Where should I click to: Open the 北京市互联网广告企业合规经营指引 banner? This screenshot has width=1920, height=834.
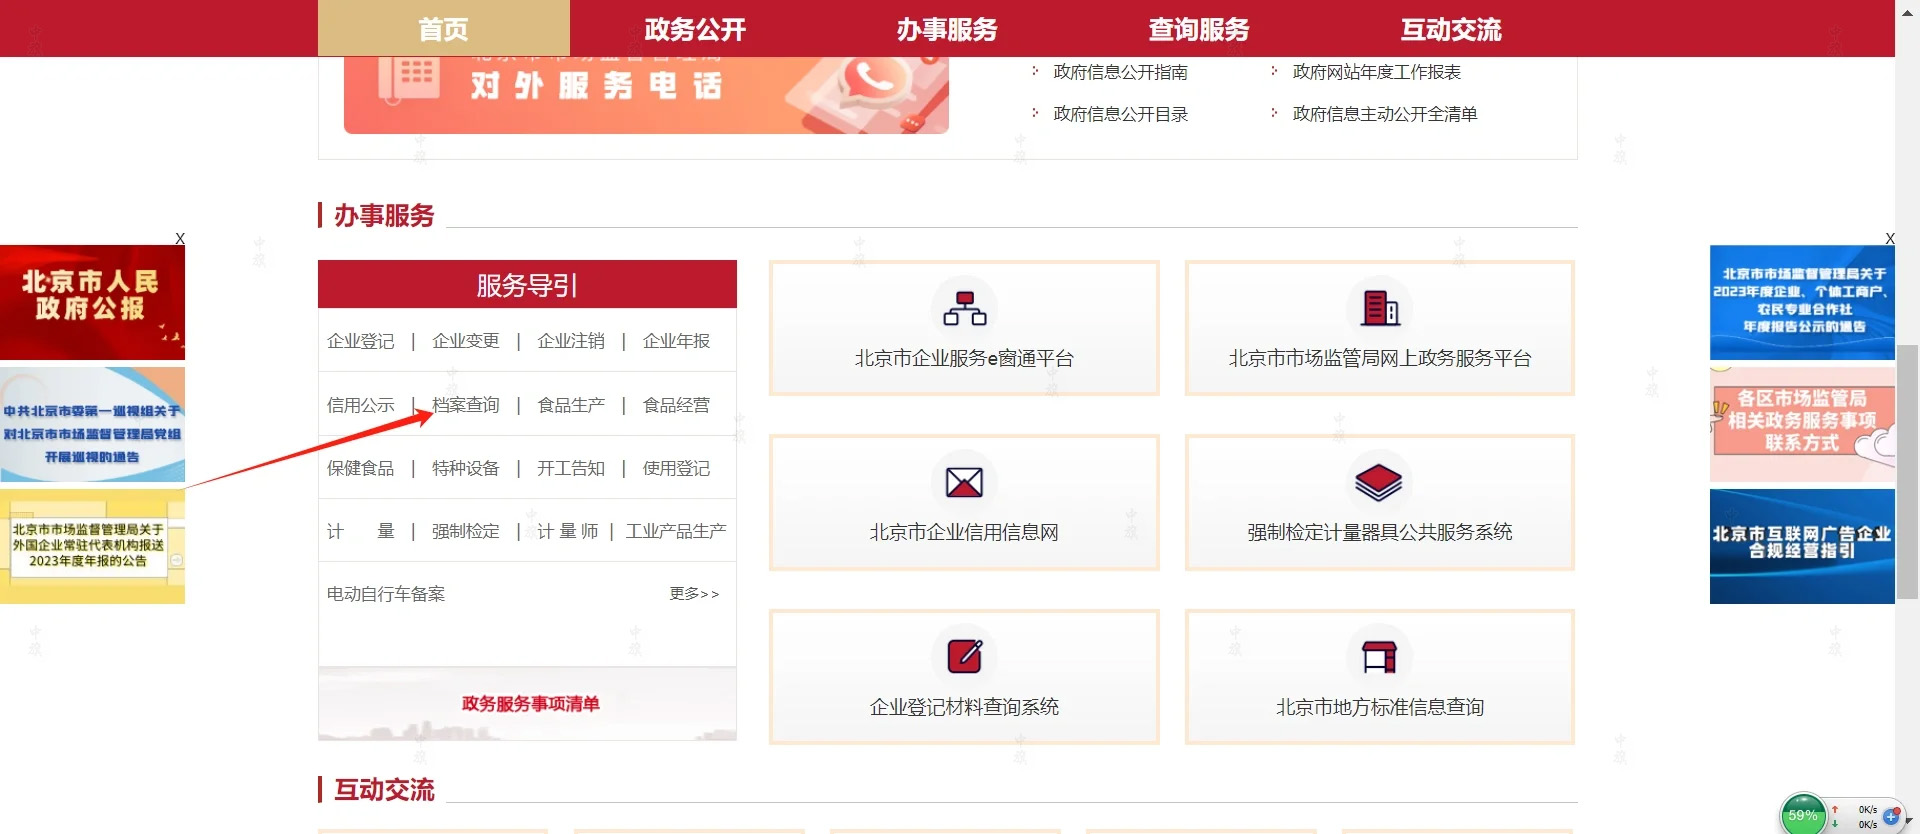[x=1802, y=546]
